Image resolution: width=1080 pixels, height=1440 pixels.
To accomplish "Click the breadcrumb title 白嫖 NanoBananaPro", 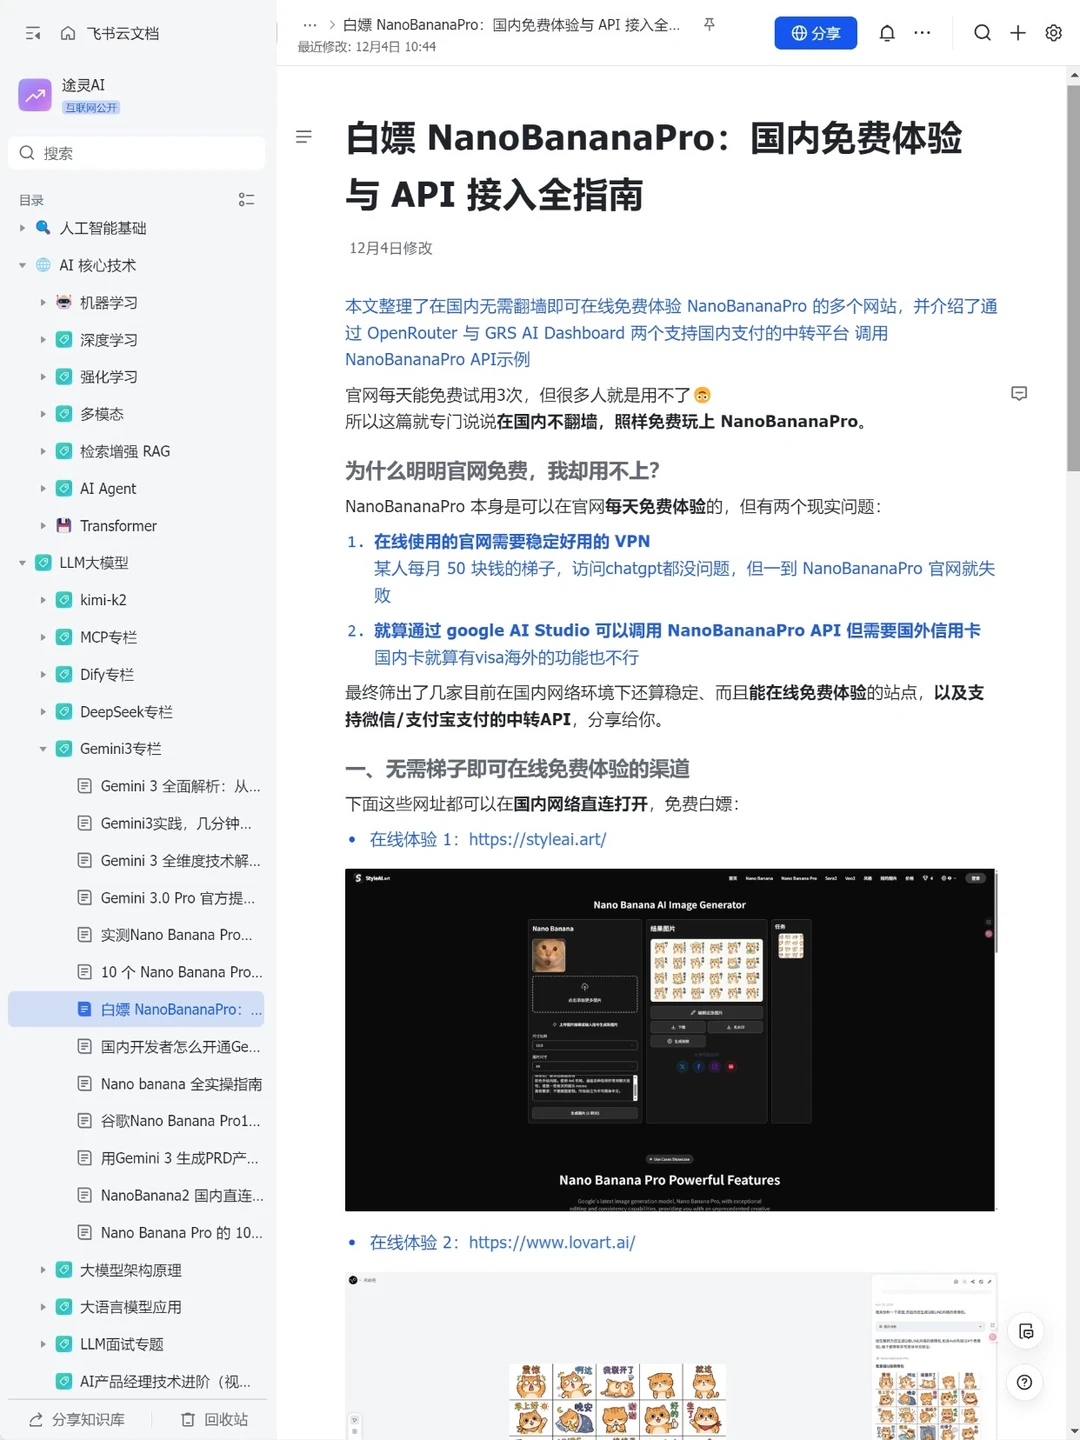I will pos(511,25).
